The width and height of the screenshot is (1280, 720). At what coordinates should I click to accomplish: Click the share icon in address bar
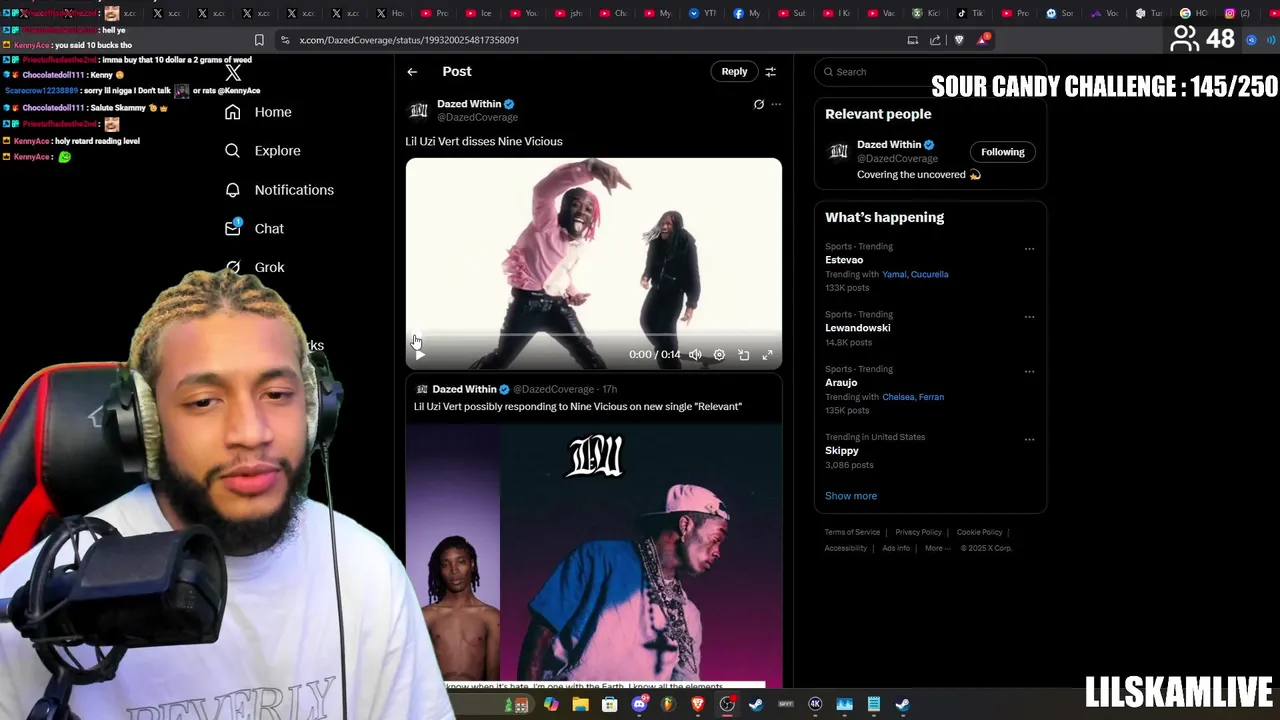point(935,40)
